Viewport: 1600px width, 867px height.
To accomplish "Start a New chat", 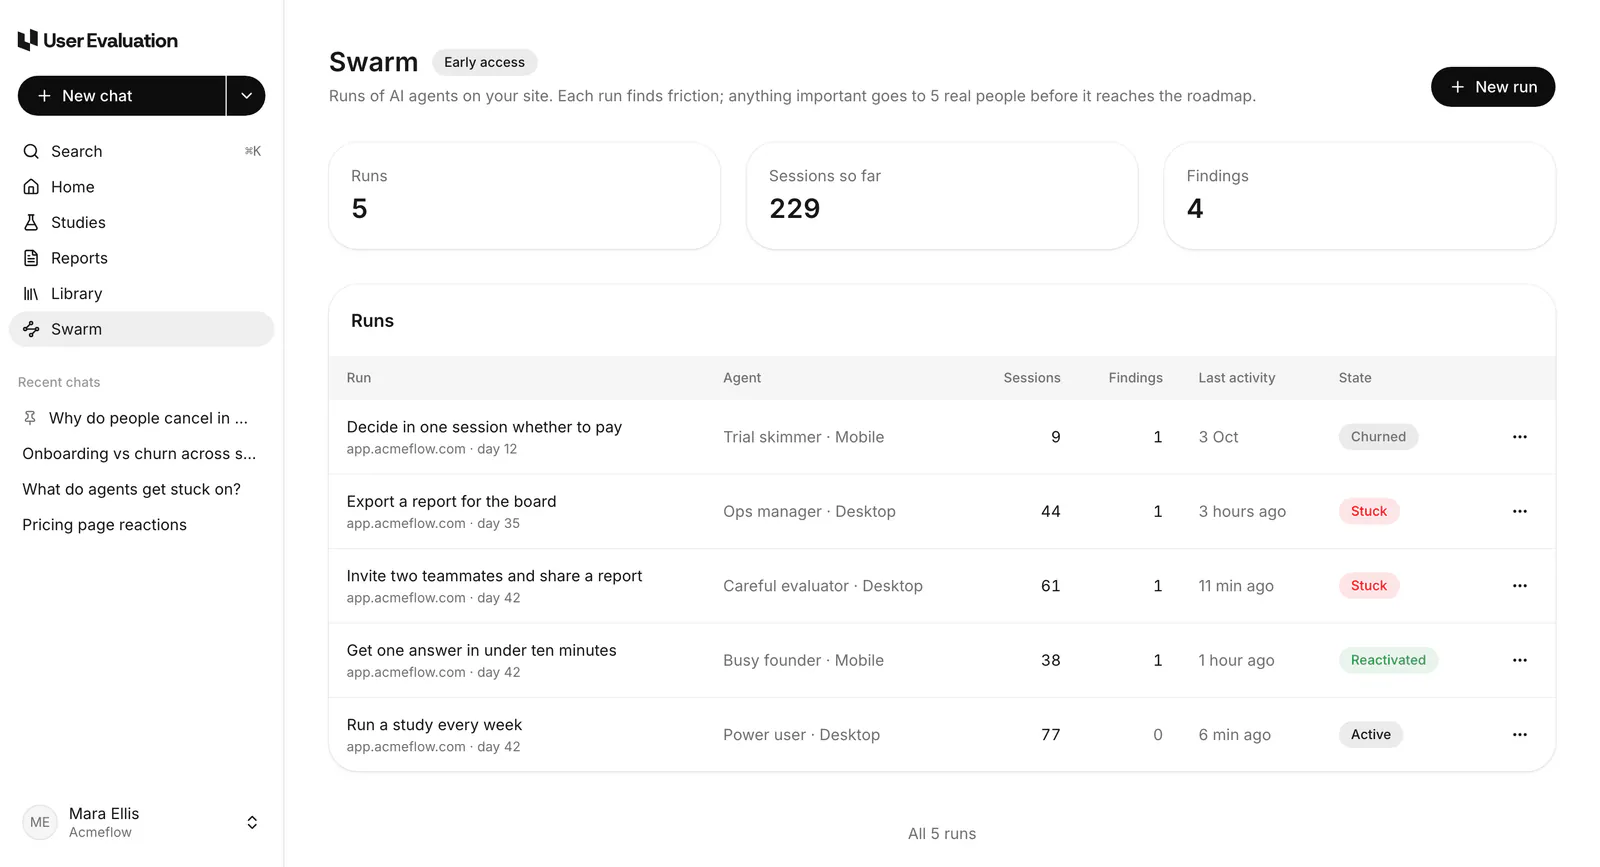I will [121, 96].
